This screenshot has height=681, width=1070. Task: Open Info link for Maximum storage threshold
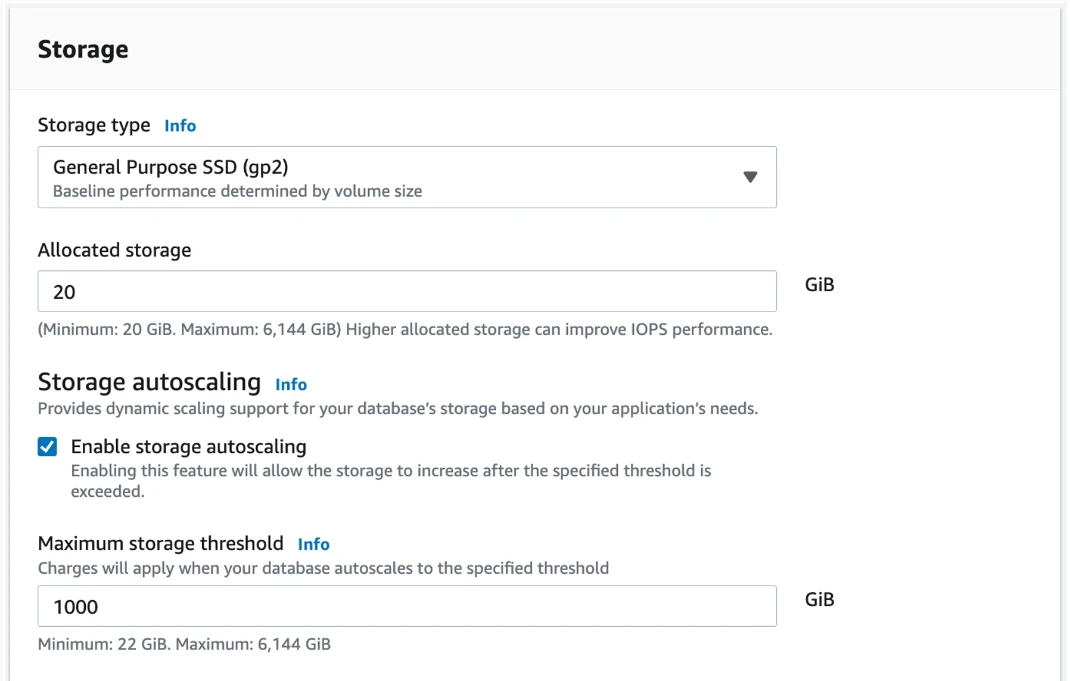tap(313, 544)
